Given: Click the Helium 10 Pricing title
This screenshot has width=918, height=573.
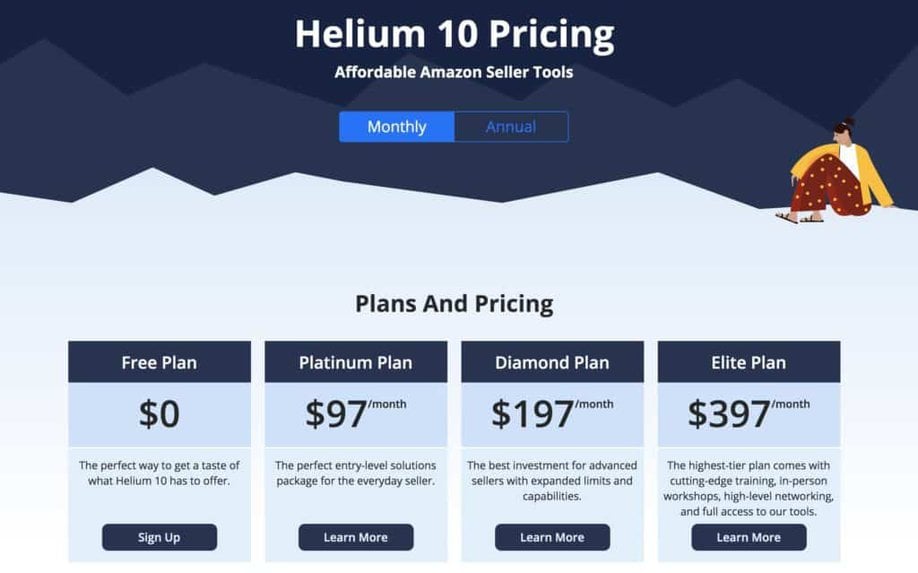Looking at the screenshot, I should click(454, 34).
